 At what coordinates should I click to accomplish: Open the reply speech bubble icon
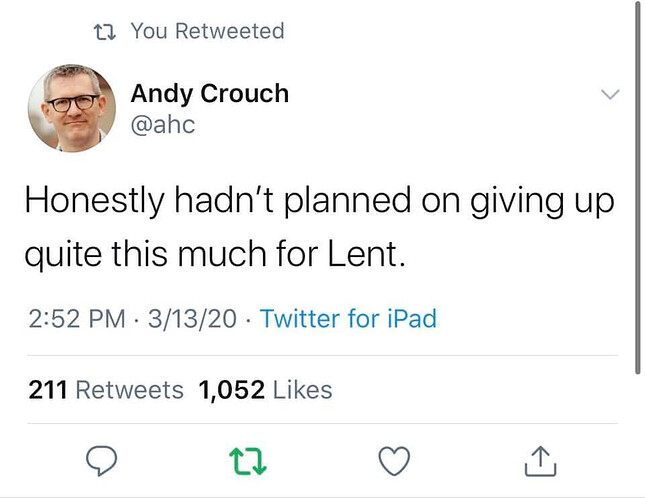click(101, 460)
